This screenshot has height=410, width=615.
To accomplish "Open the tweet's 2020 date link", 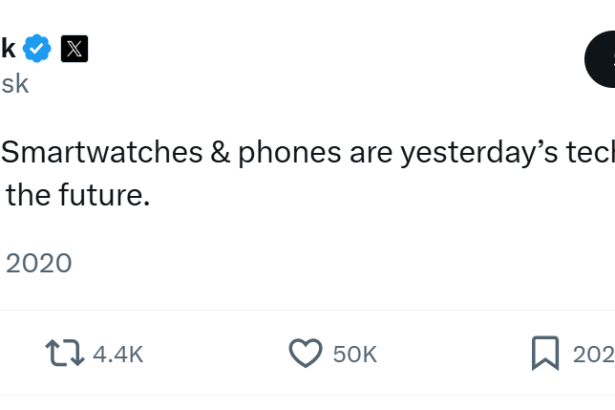I will [x=39, y=263].
